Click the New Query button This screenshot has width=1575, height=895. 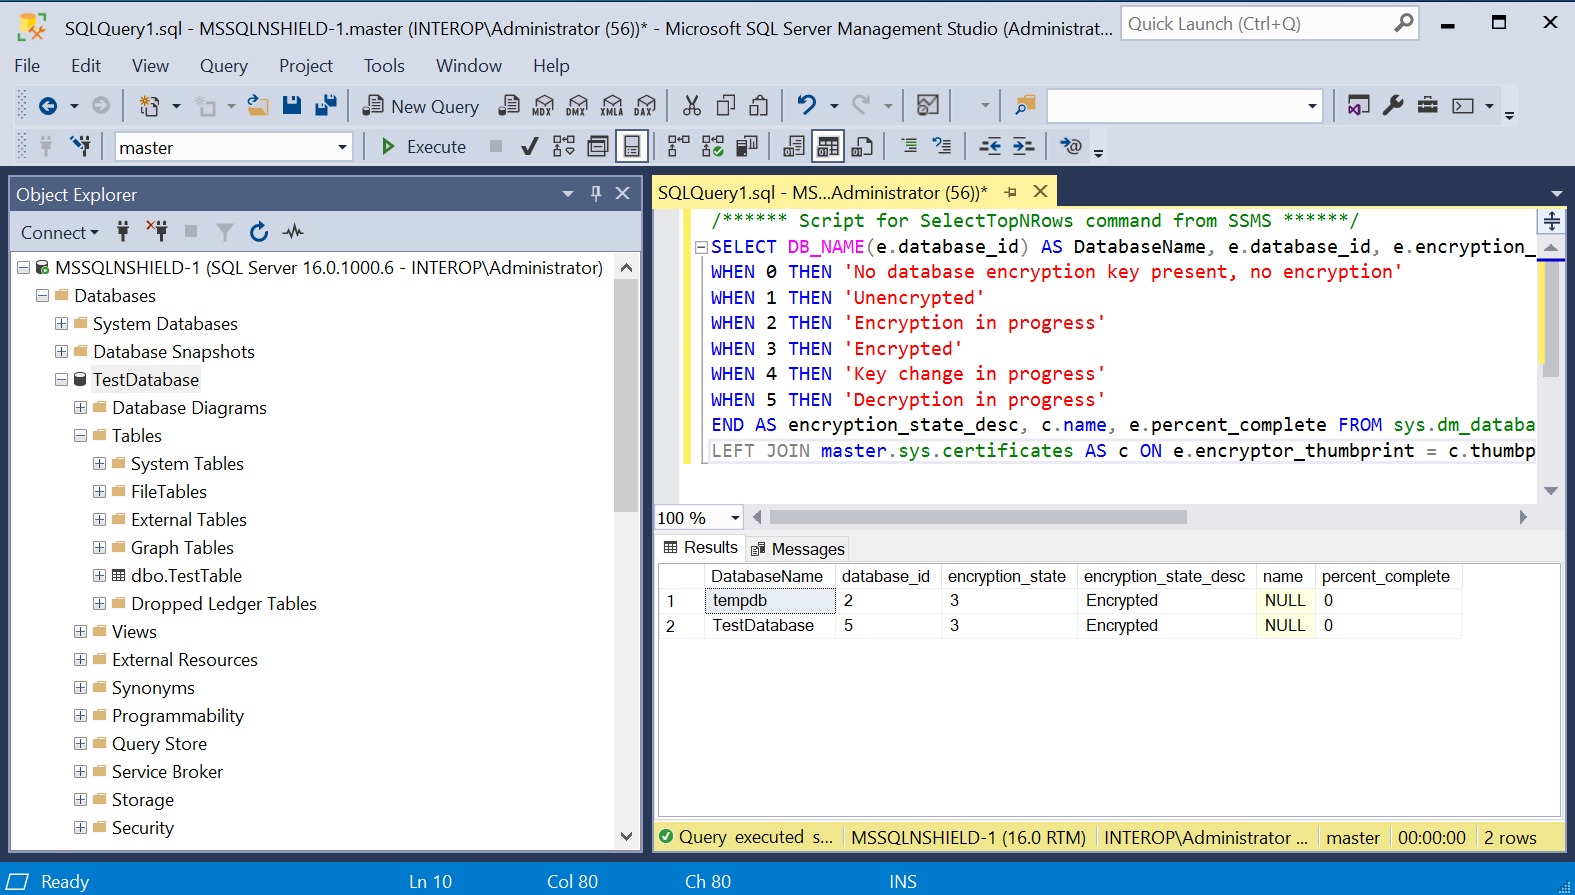pyautogui.click(x=421, y=106)
